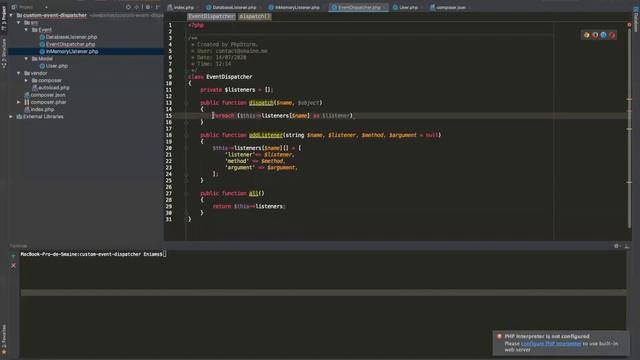Screen dimensions: 640x360
Task: Hide the Project panel via header icon
Action: coord(158,7)
